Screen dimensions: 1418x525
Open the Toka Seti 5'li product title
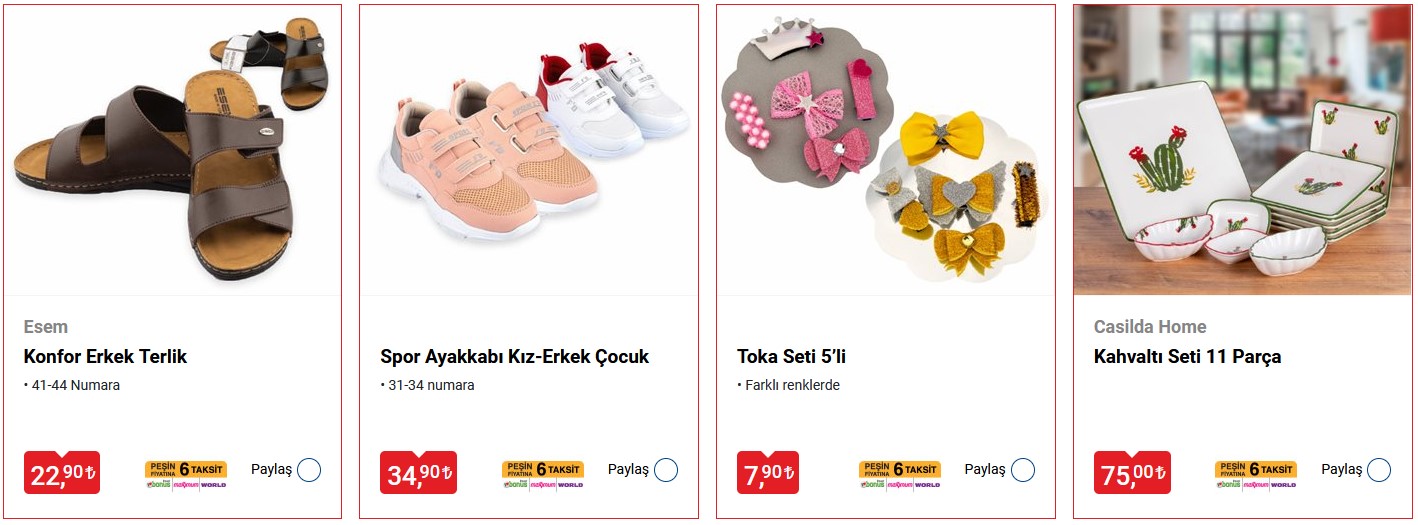point(792,357)
